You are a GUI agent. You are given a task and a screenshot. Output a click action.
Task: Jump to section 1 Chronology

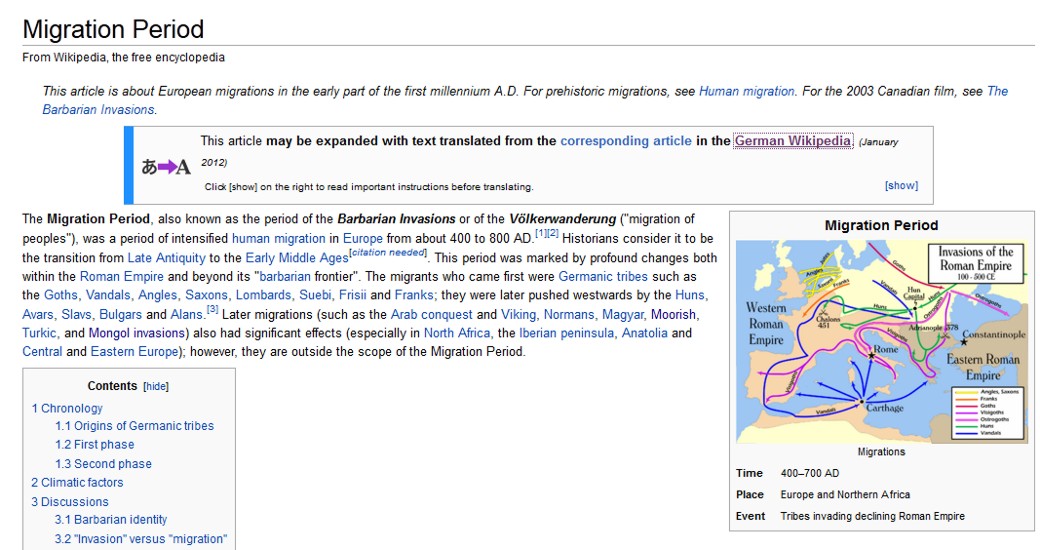click(67, 408)
